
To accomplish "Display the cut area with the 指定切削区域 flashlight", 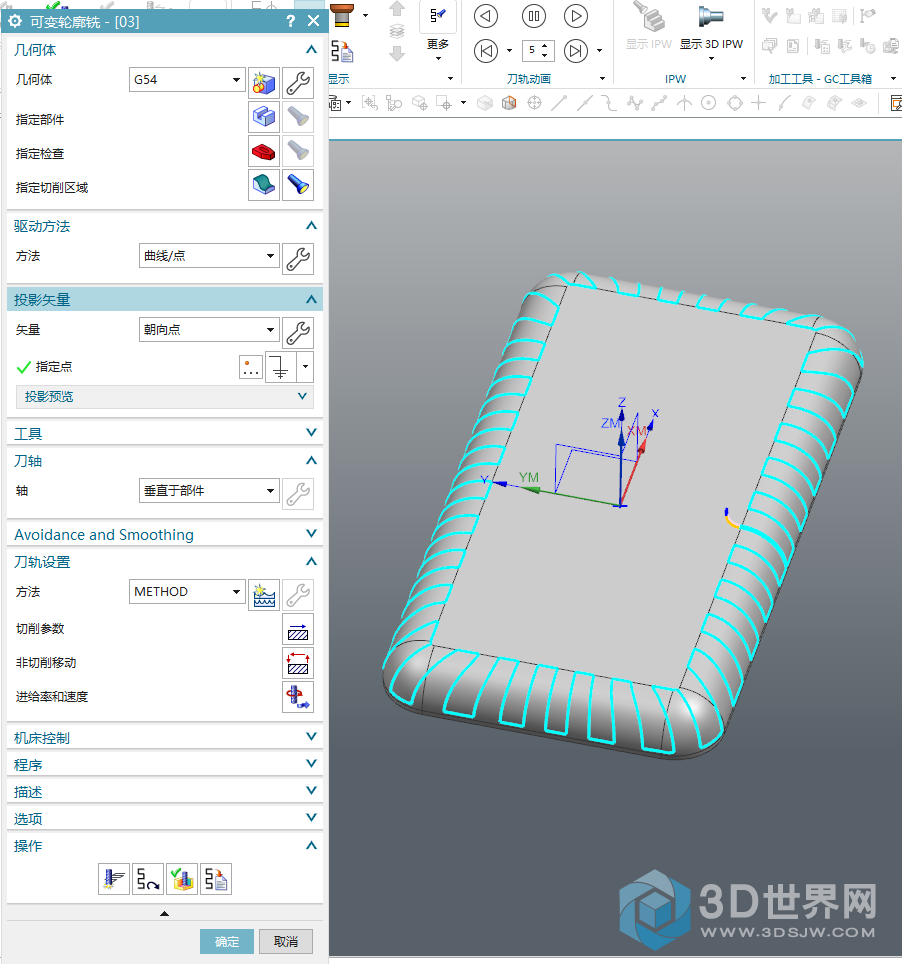I will click(298, 184).
